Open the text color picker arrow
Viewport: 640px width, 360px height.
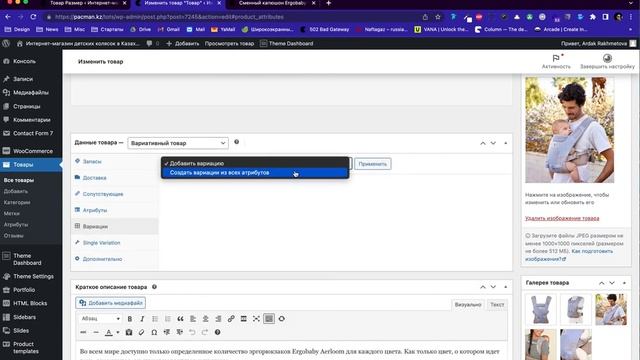click(118, 332)
